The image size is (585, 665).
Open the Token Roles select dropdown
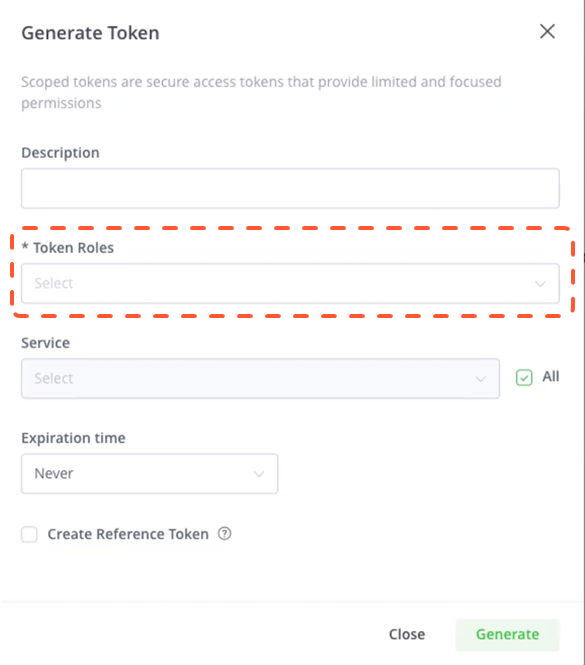pos(290,283)
